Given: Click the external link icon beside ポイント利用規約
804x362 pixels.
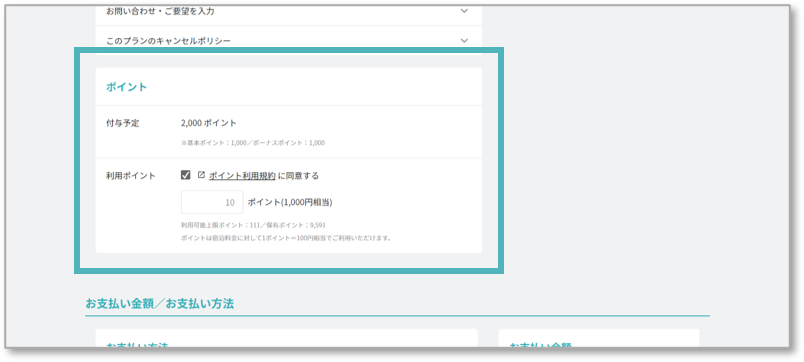Looking at the screenshot, I should point(201,175).
